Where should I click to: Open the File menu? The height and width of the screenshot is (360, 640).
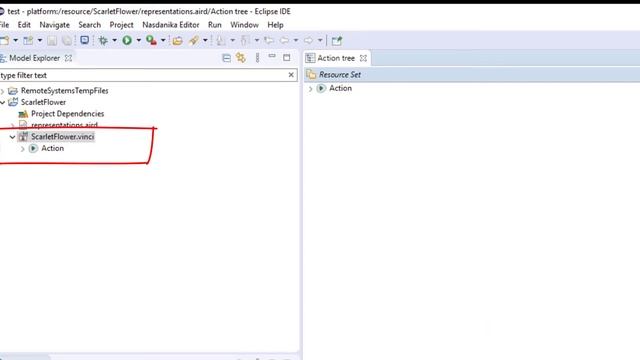click(x=4, y=25)
